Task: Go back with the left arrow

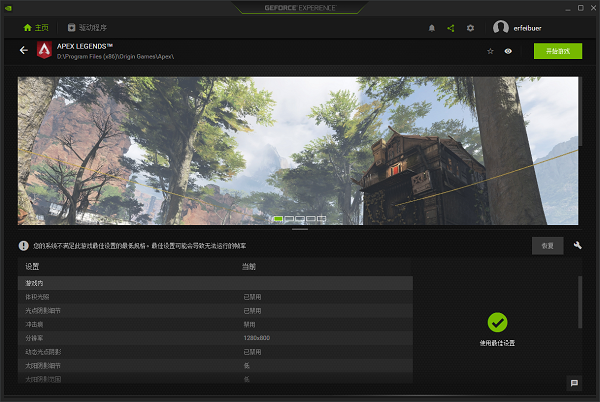Action: pos(24,50)
